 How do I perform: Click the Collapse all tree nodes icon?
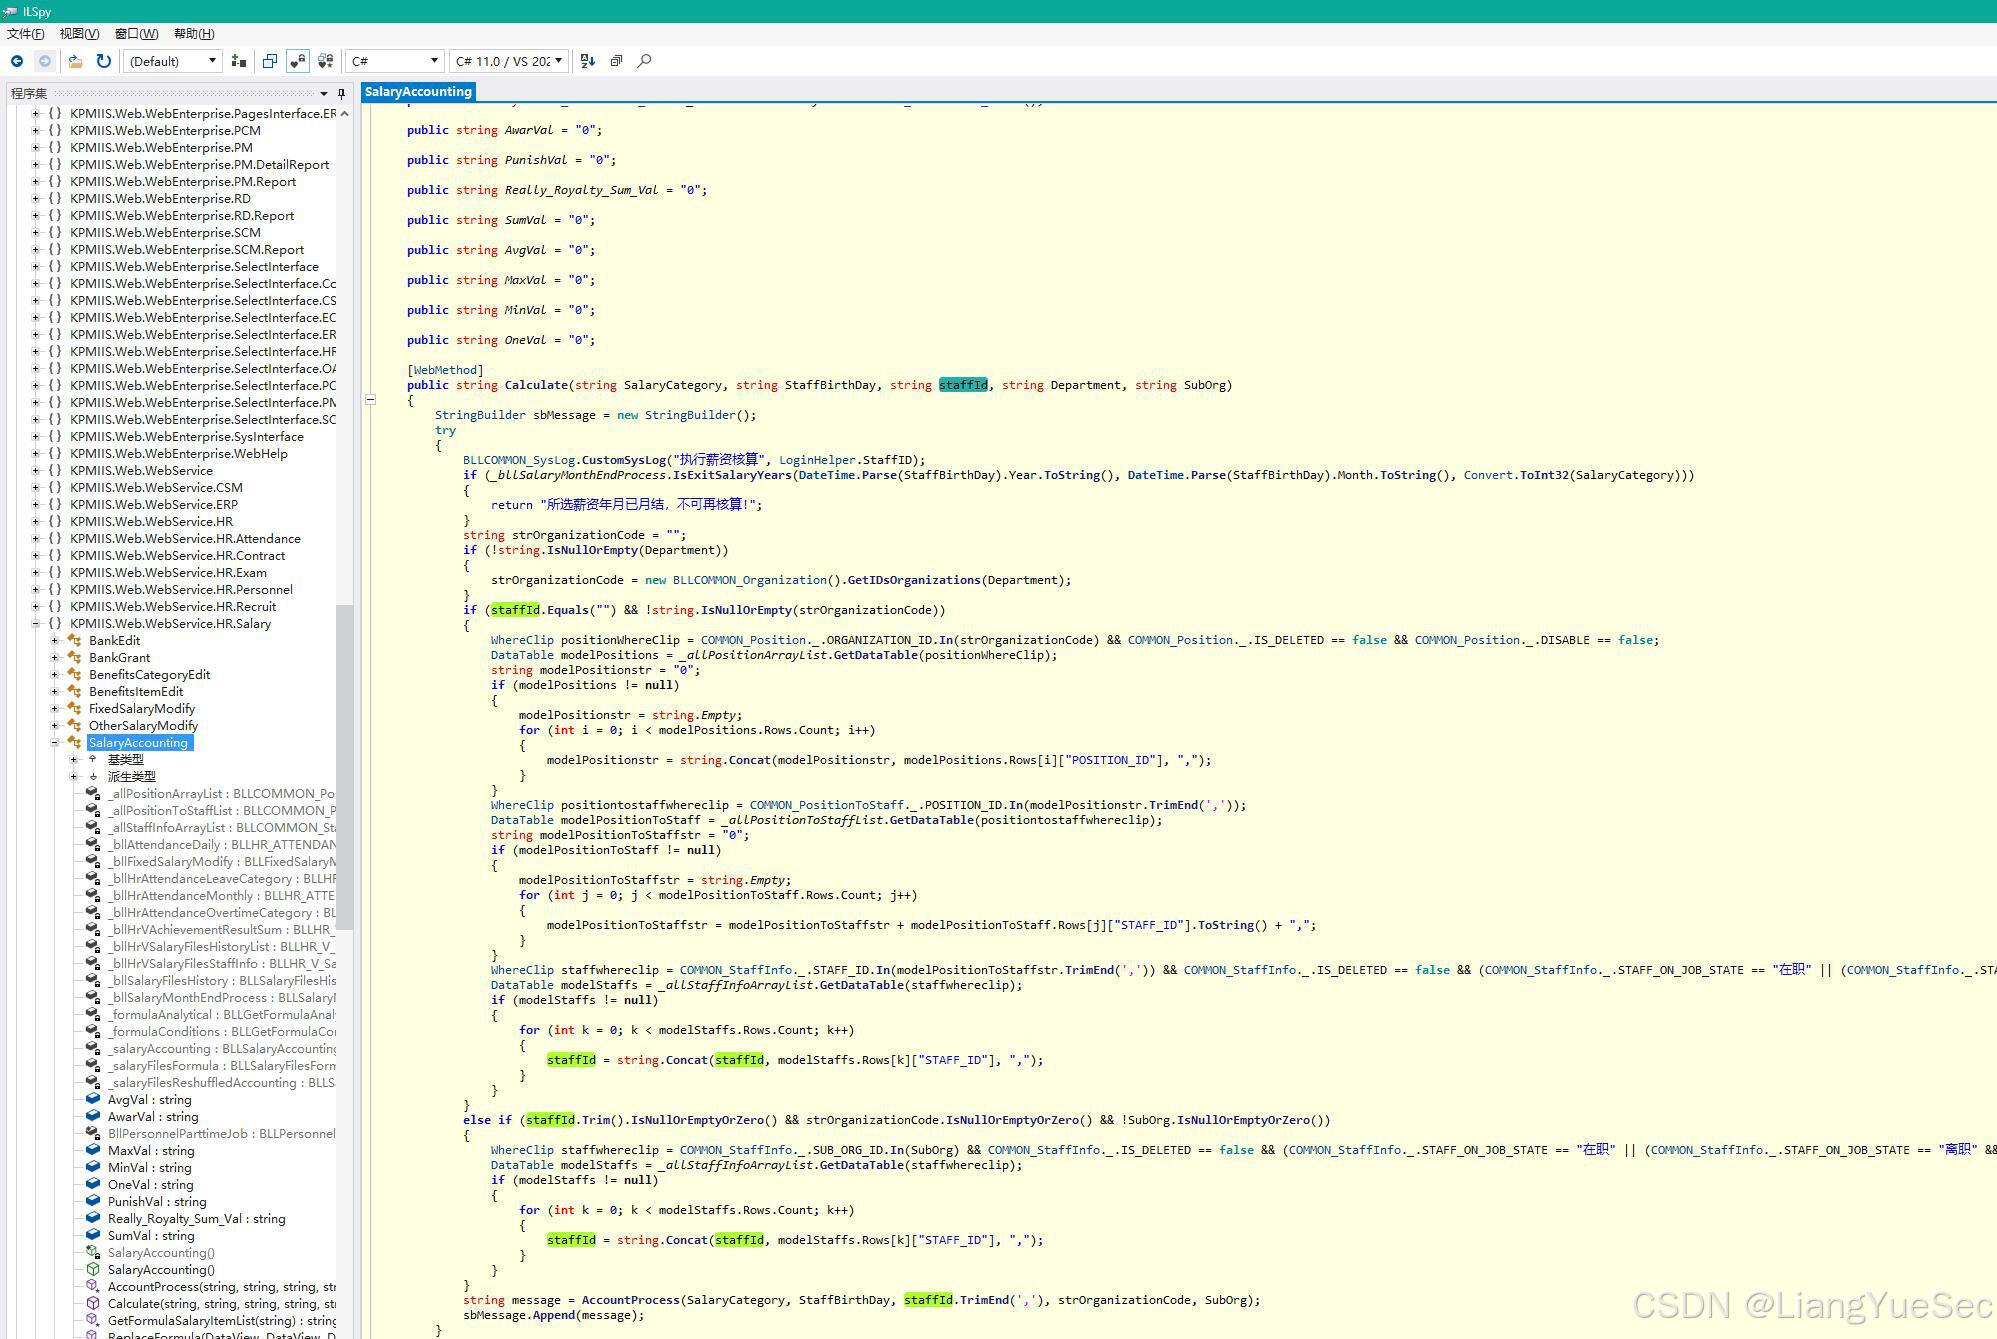click(616, 61)
